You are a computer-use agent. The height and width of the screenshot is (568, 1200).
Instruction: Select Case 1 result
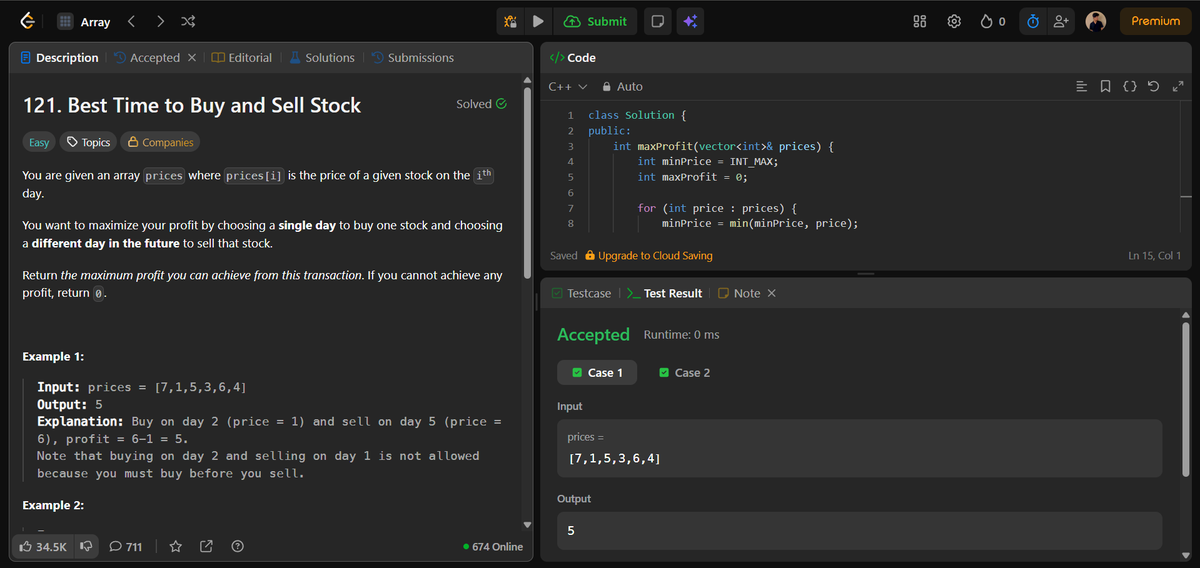(x=597, y=373)
